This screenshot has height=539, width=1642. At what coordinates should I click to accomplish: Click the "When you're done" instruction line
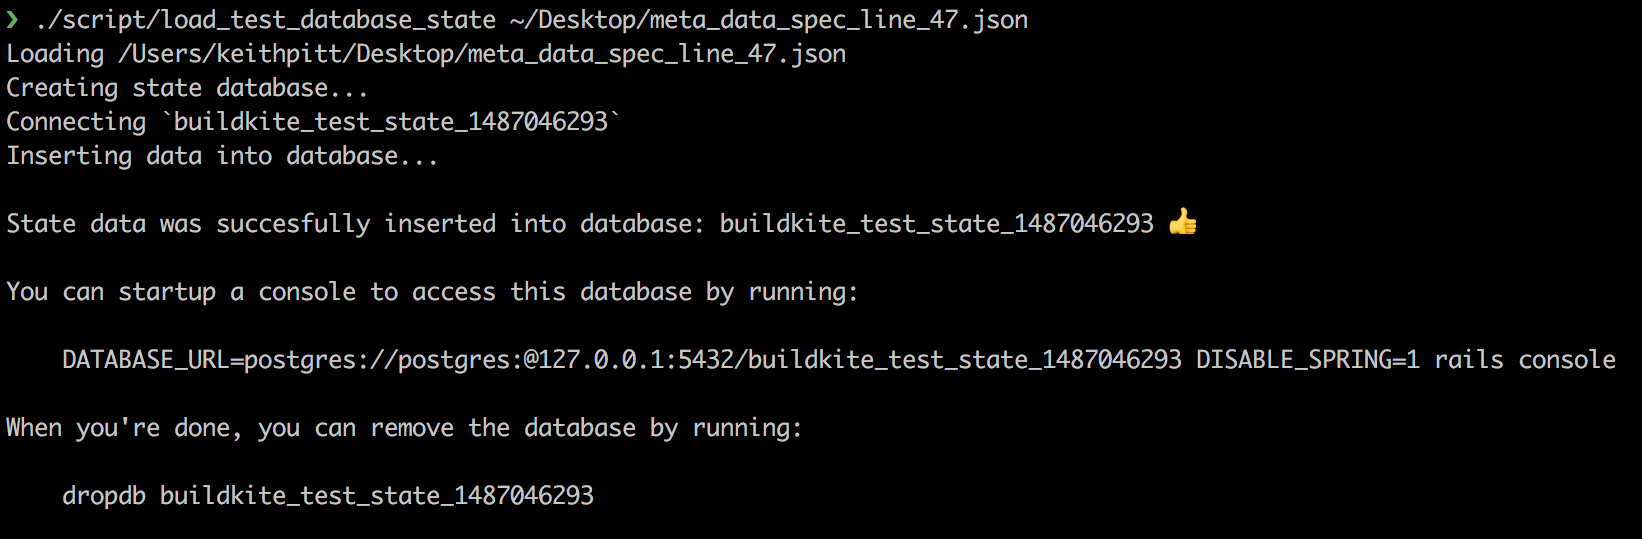(404, 428)
